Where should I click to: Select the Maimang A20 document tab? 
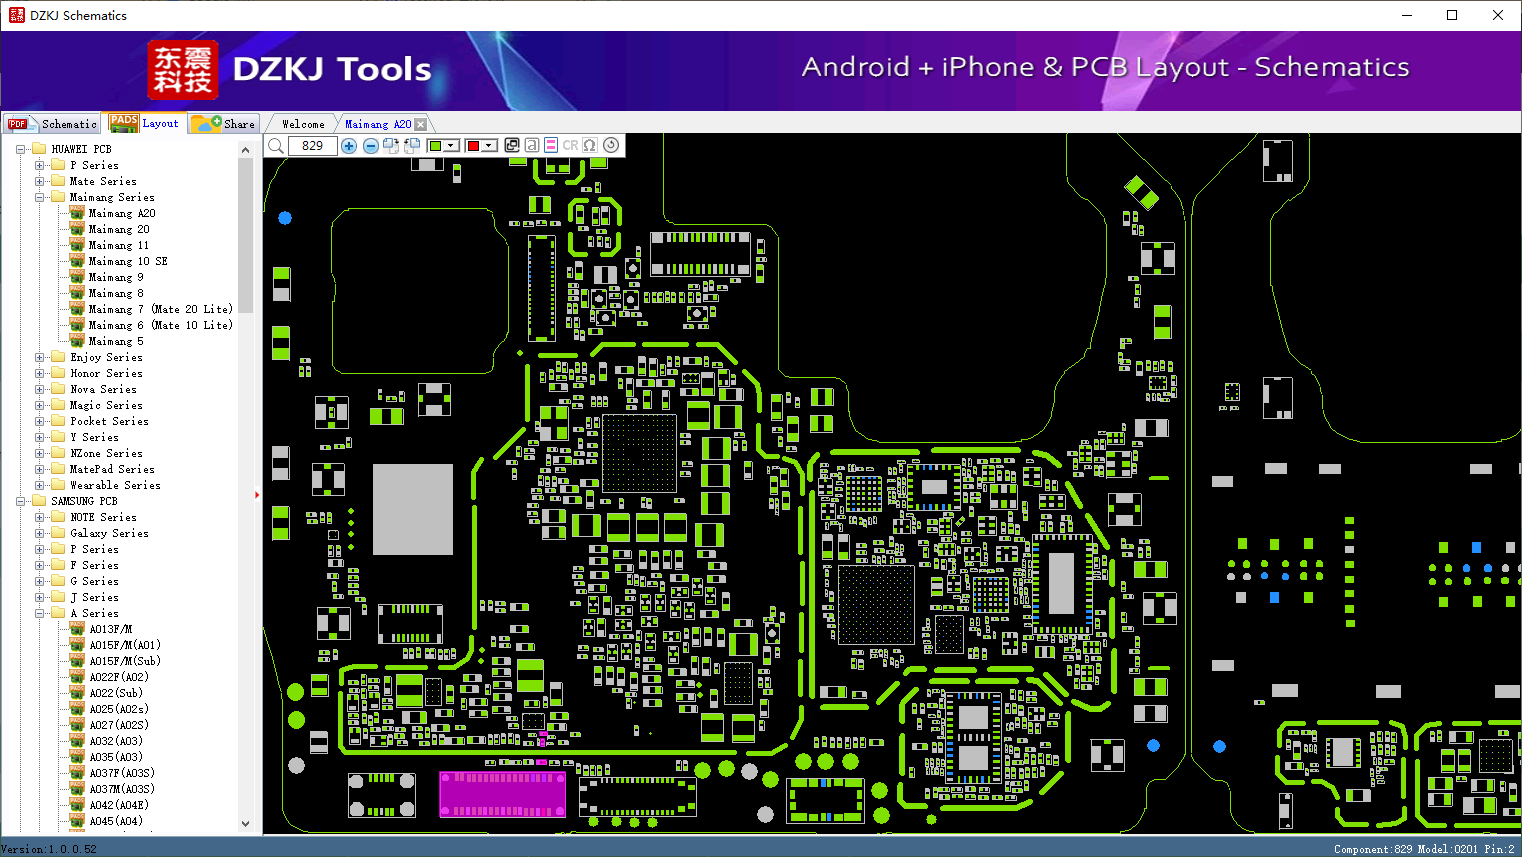378,124
